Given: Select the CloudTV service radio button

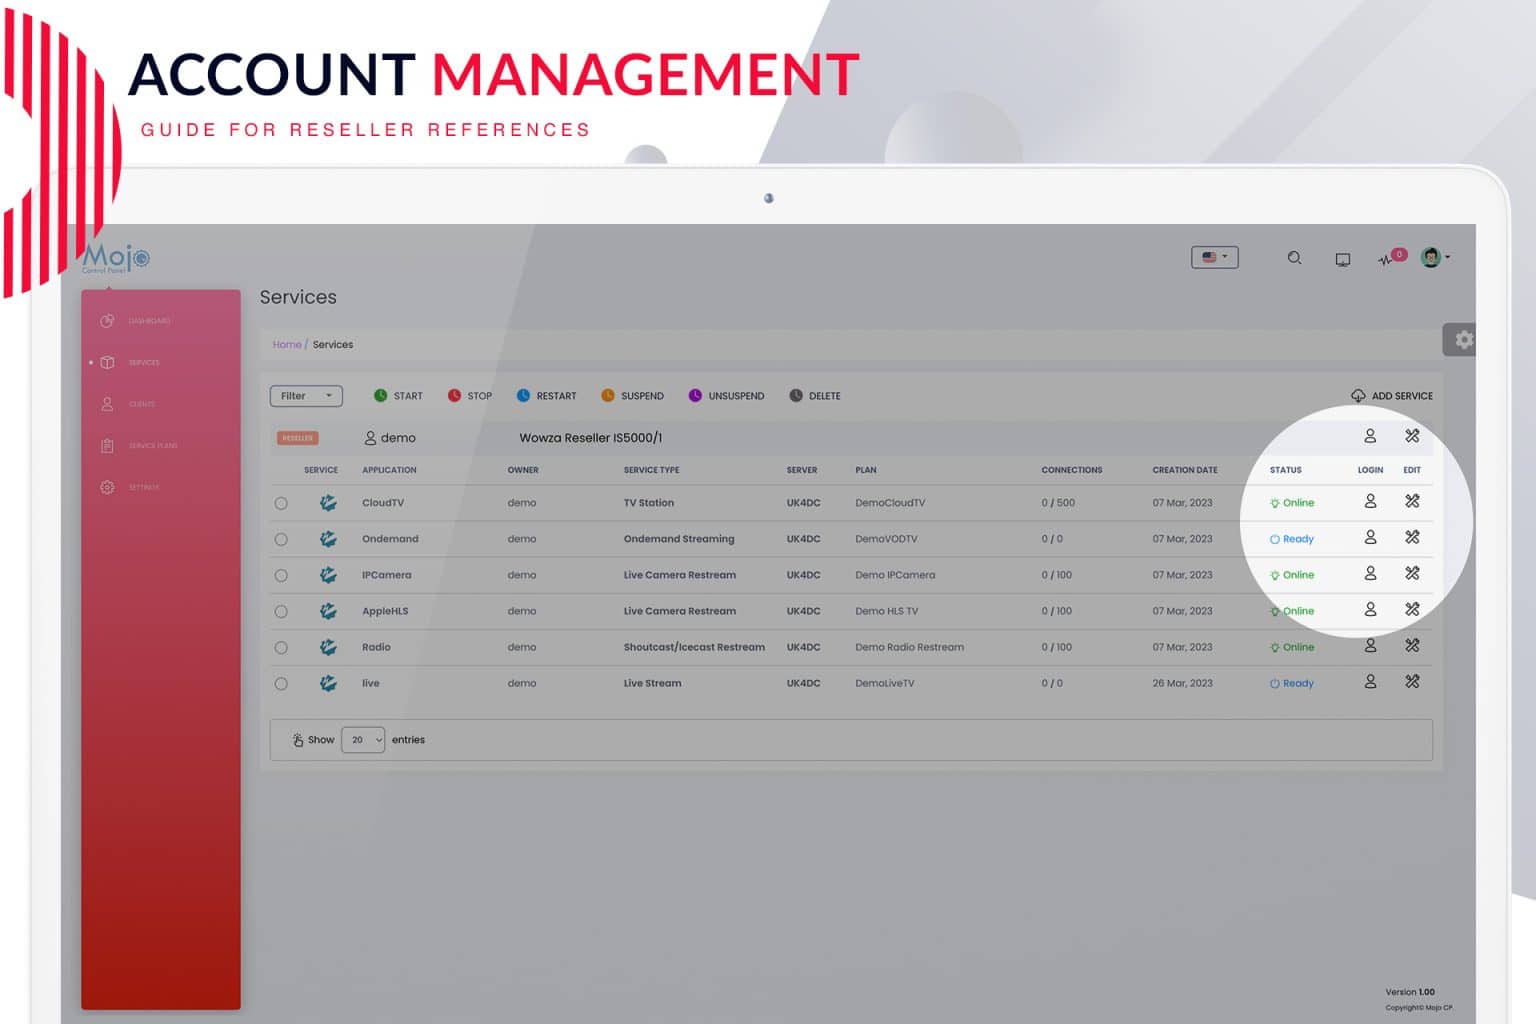Looking at the screenshot, I should click(281, 503).
